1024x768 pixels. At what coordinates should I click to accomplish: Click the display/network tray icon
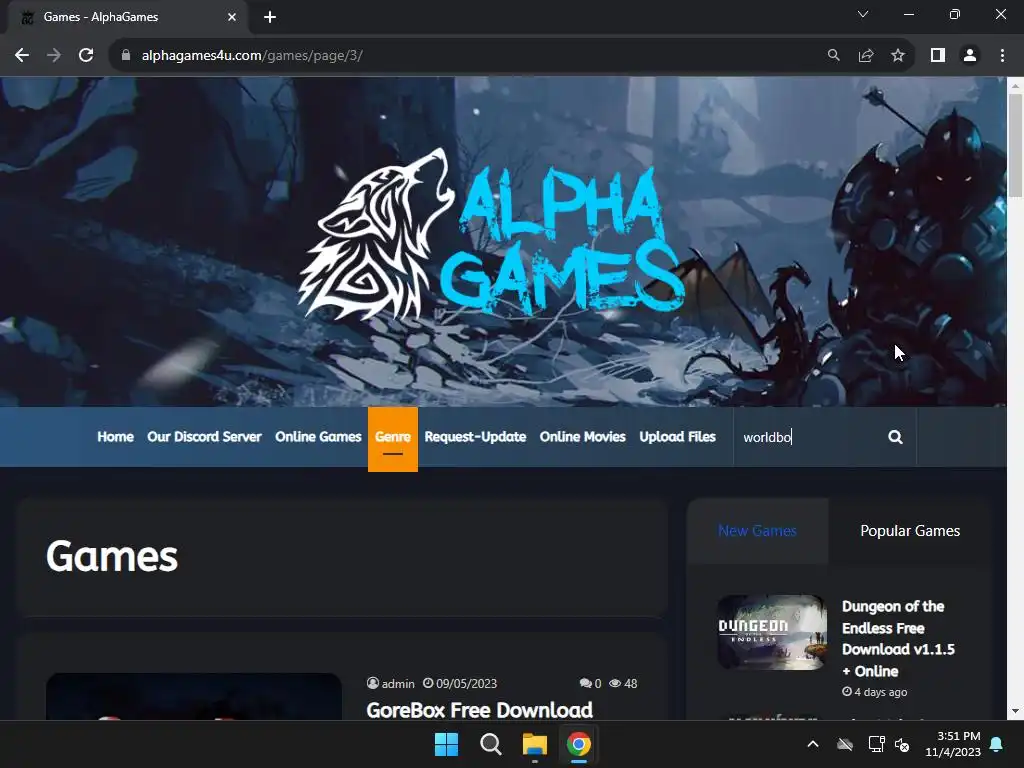(x=876, y=744)
